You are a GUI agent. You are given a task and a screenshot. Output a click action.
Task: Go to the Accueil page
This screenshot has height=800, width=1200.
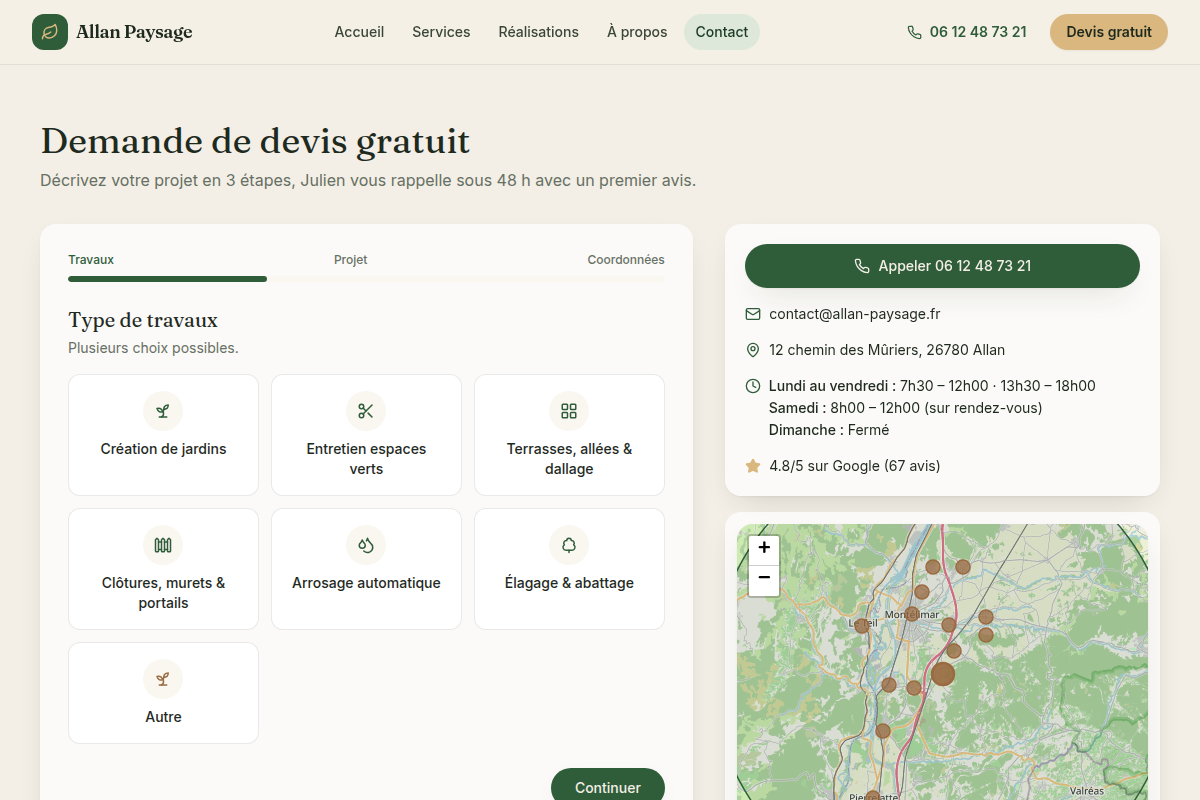click(x=359, y=32)
